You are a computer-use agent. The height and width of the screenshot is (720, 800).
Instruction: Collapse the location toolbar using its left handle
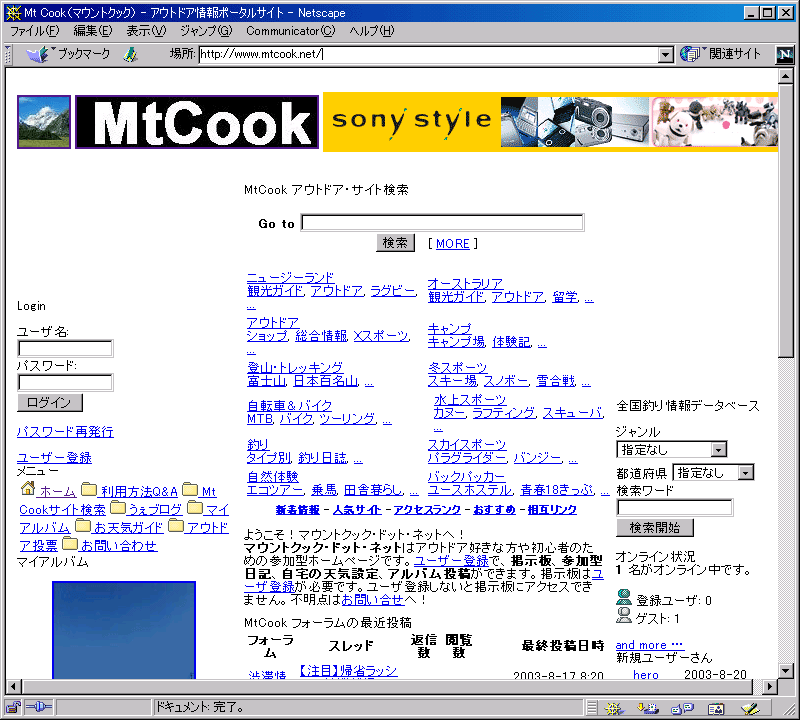[8, 54]
